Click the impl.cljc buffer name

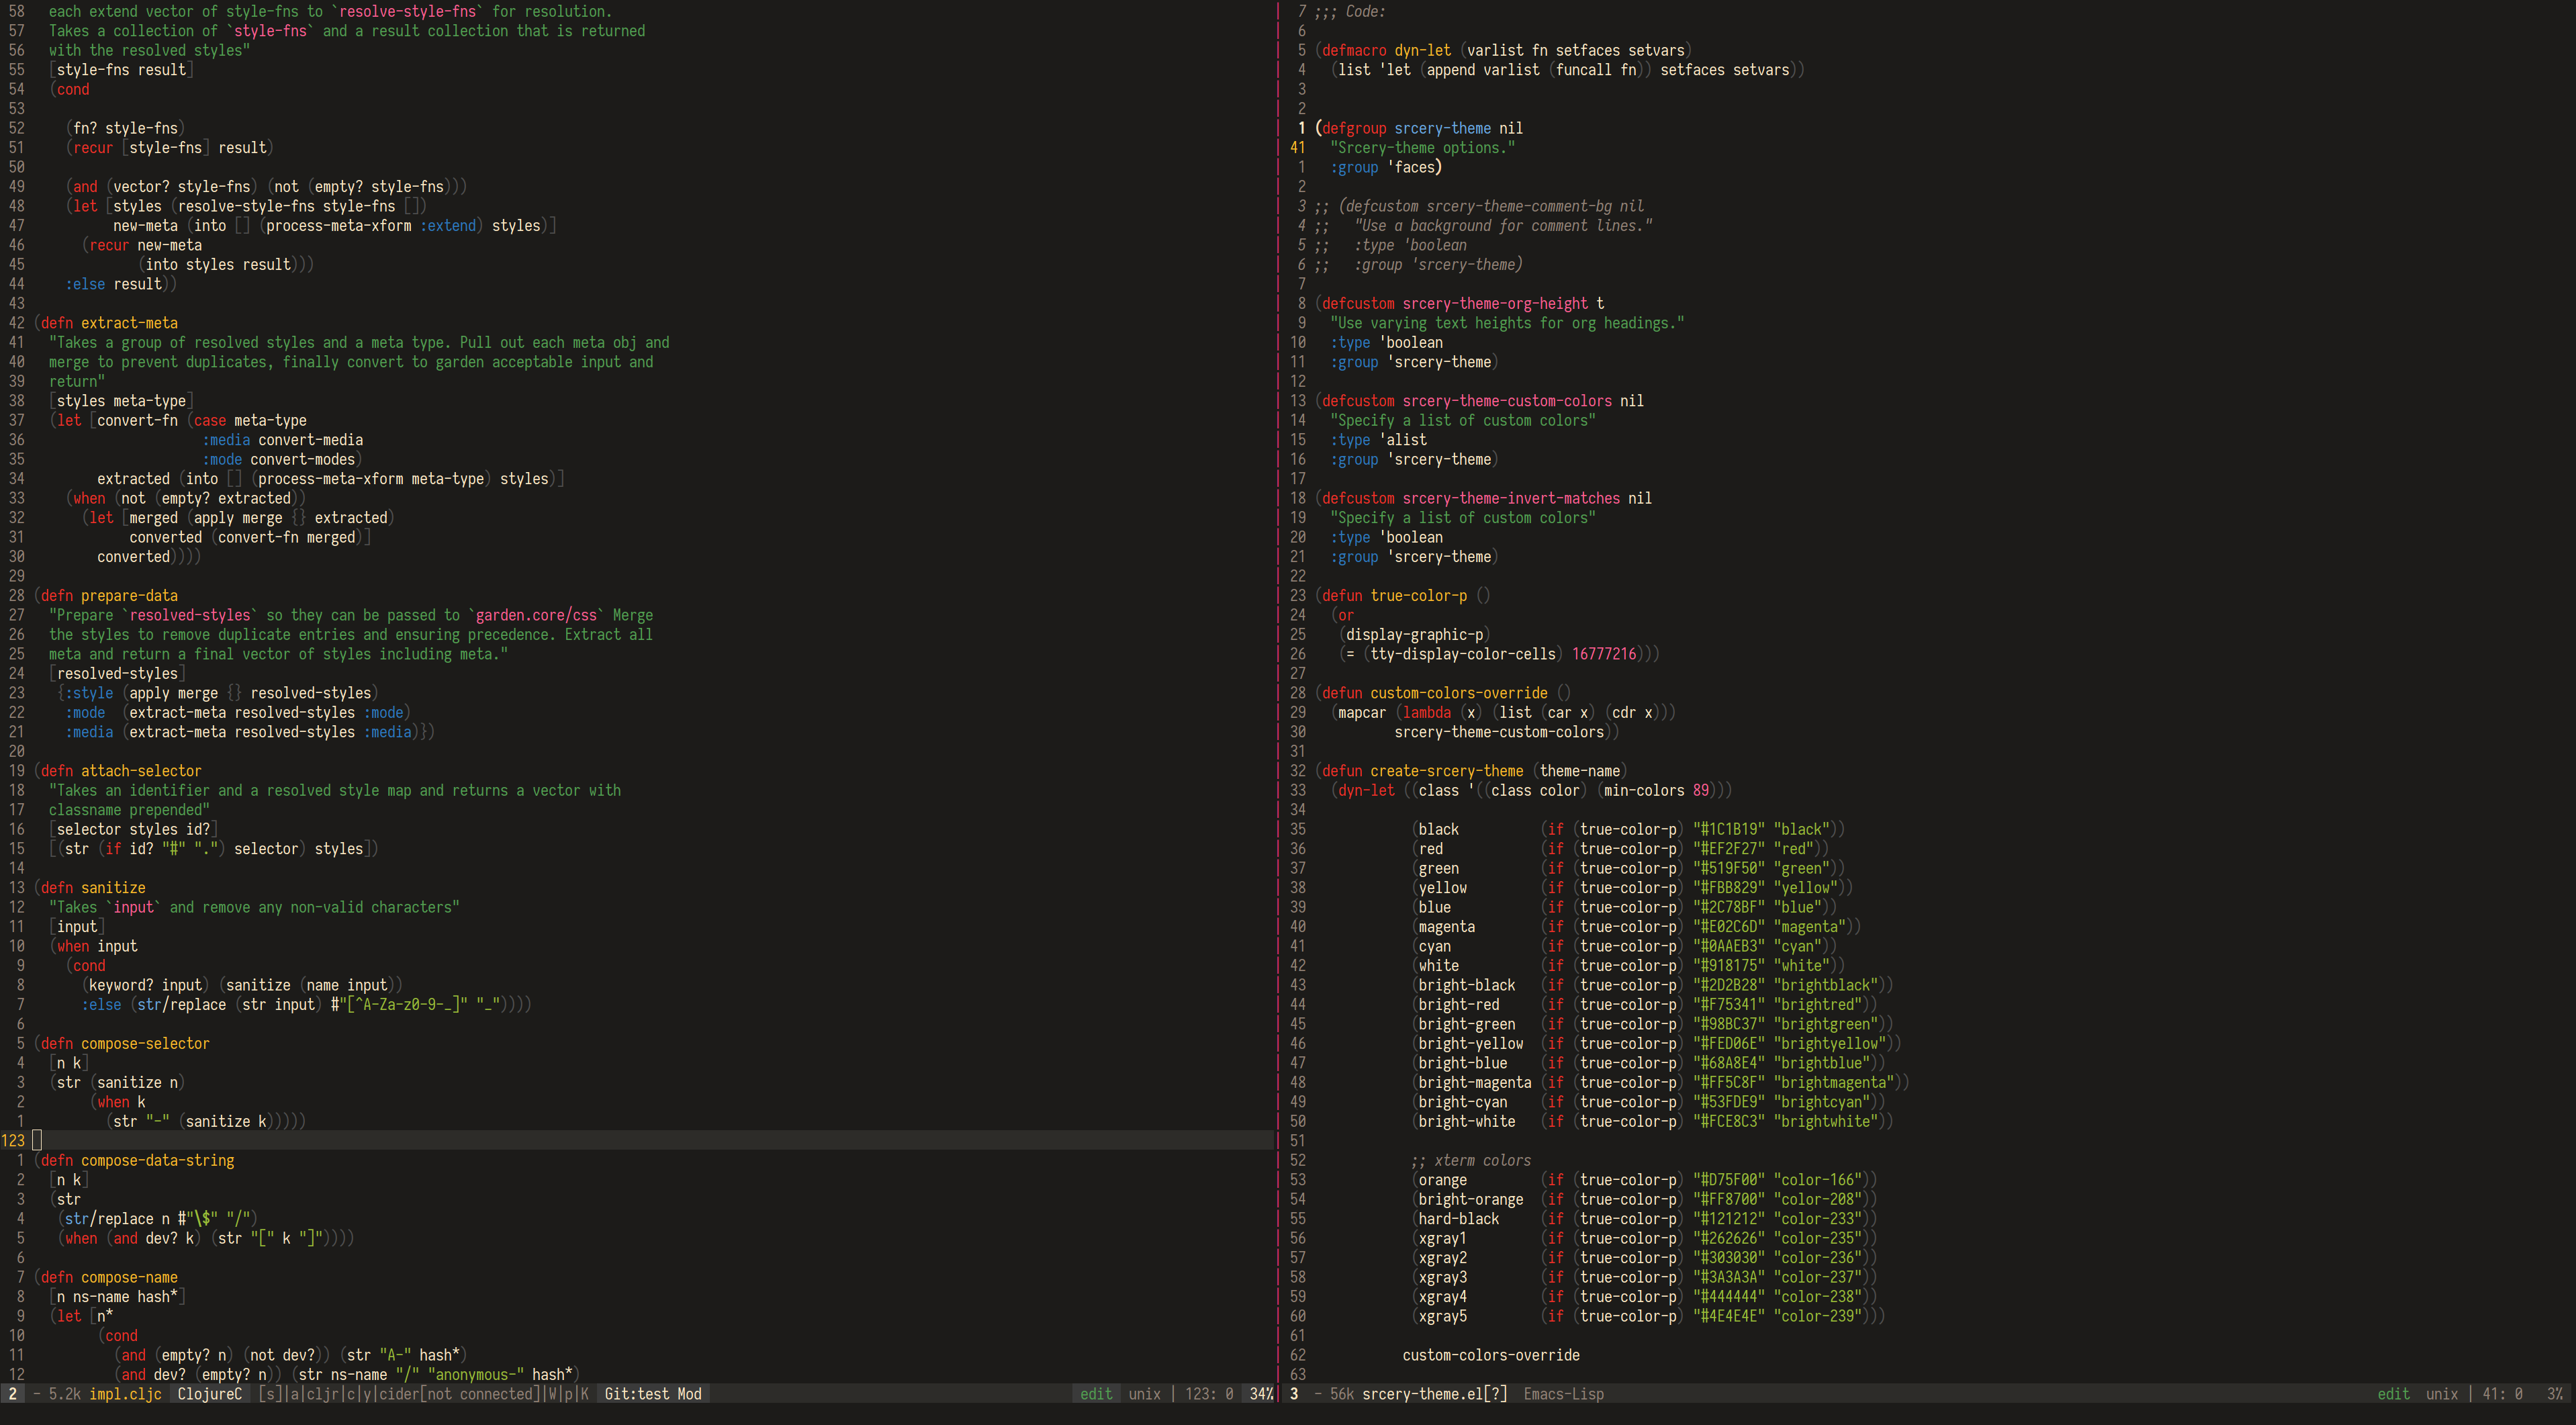click(125, 1394)
